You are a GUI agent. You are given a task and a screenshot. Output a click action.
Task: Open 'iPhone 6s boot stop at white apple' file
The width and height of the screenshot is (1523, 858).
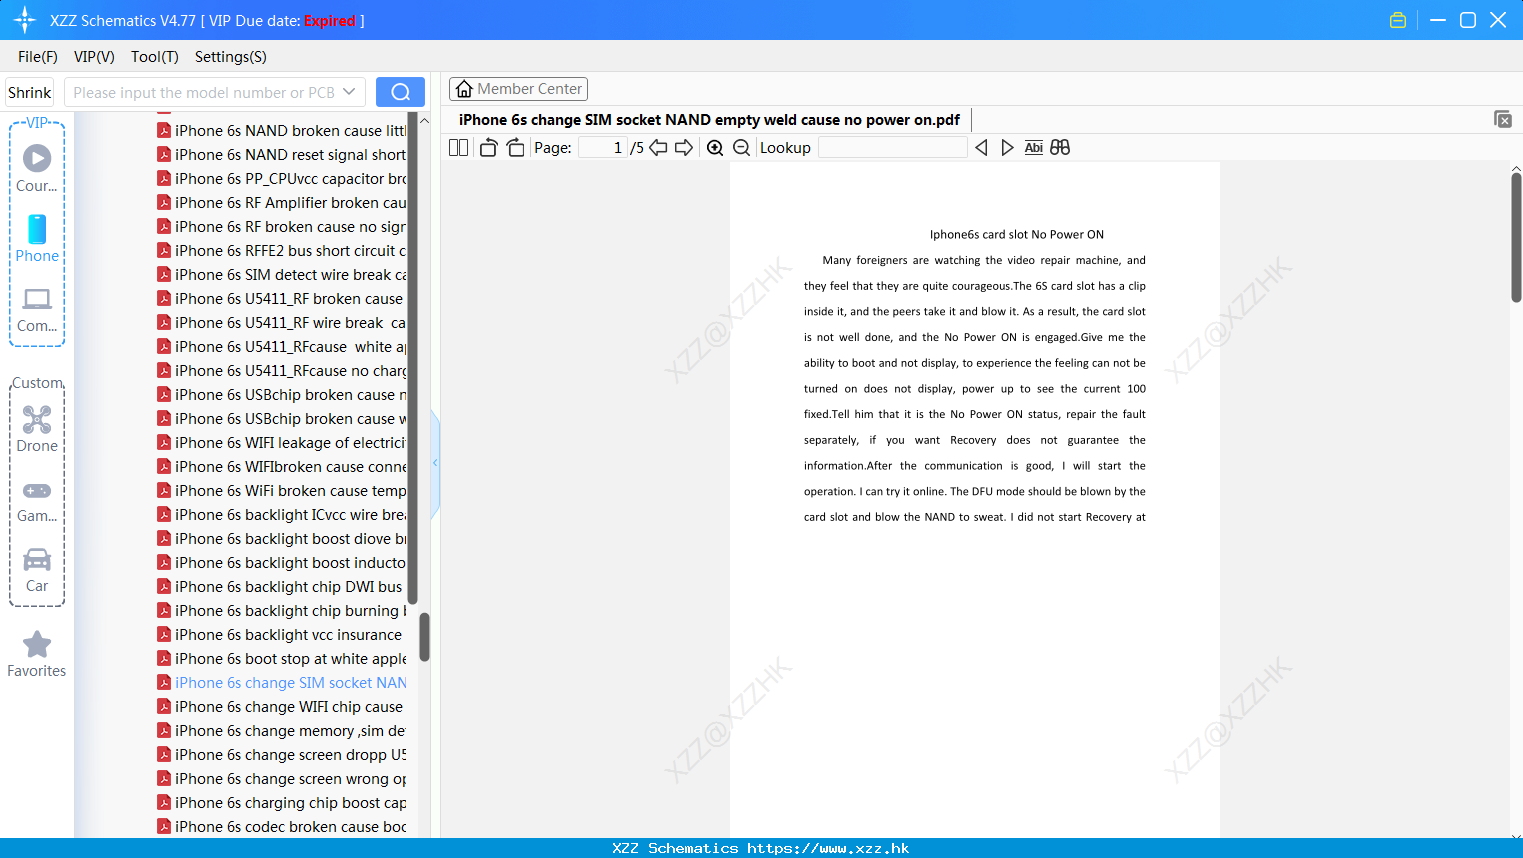[282, 659]
